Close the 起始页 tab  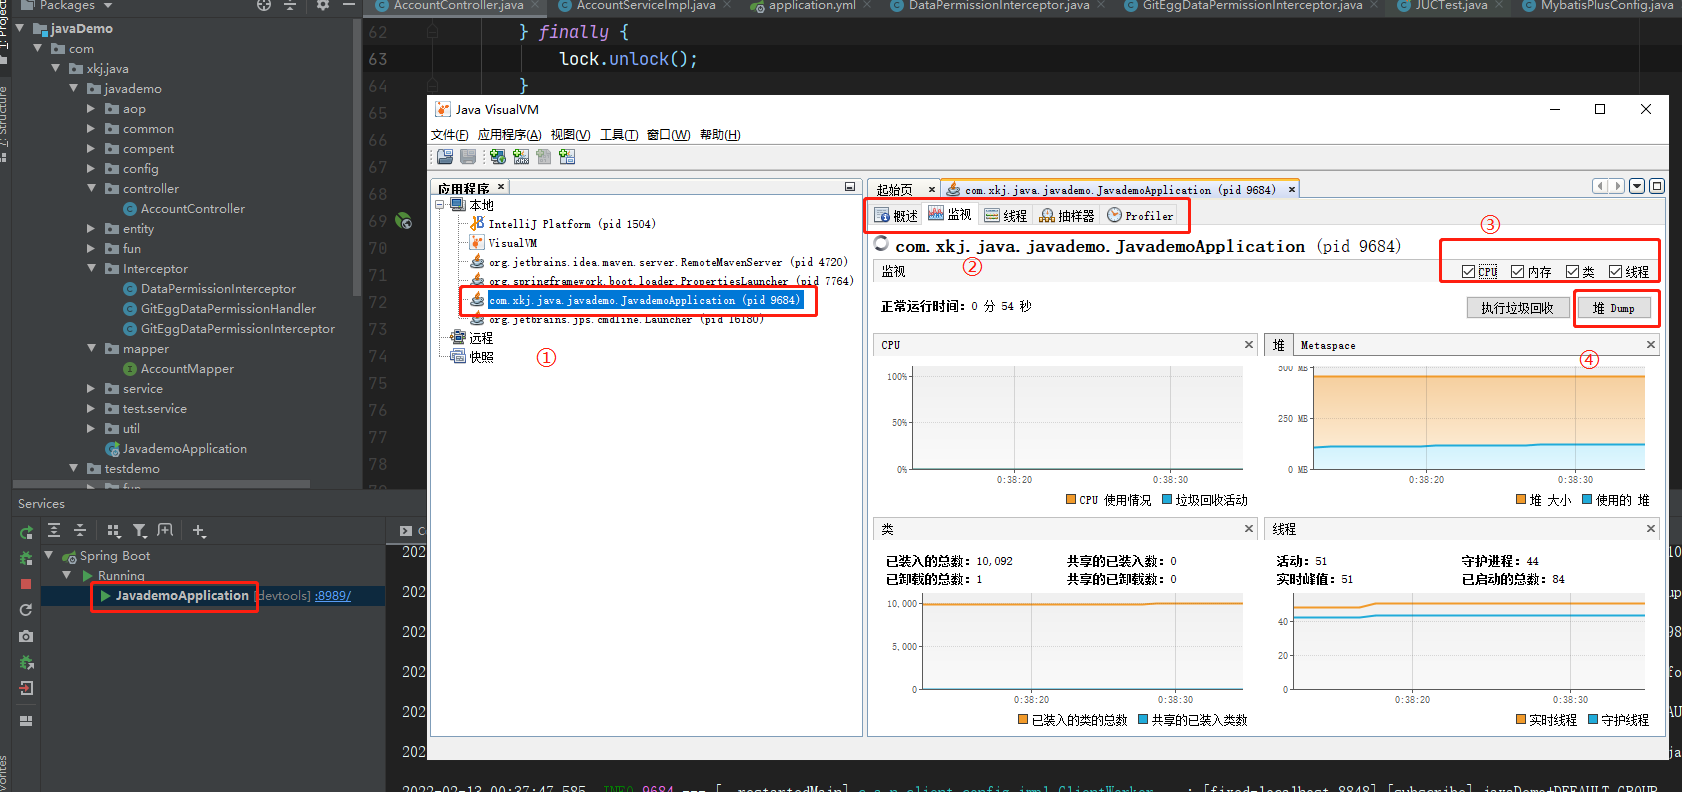click(x=932, y=190)
